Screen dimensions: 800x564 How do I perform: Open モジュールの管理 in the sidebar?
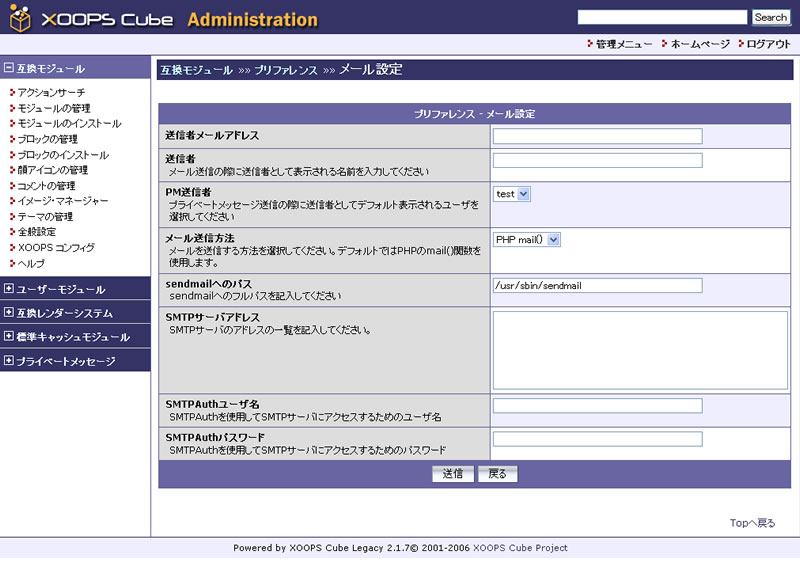coord(54,108)
